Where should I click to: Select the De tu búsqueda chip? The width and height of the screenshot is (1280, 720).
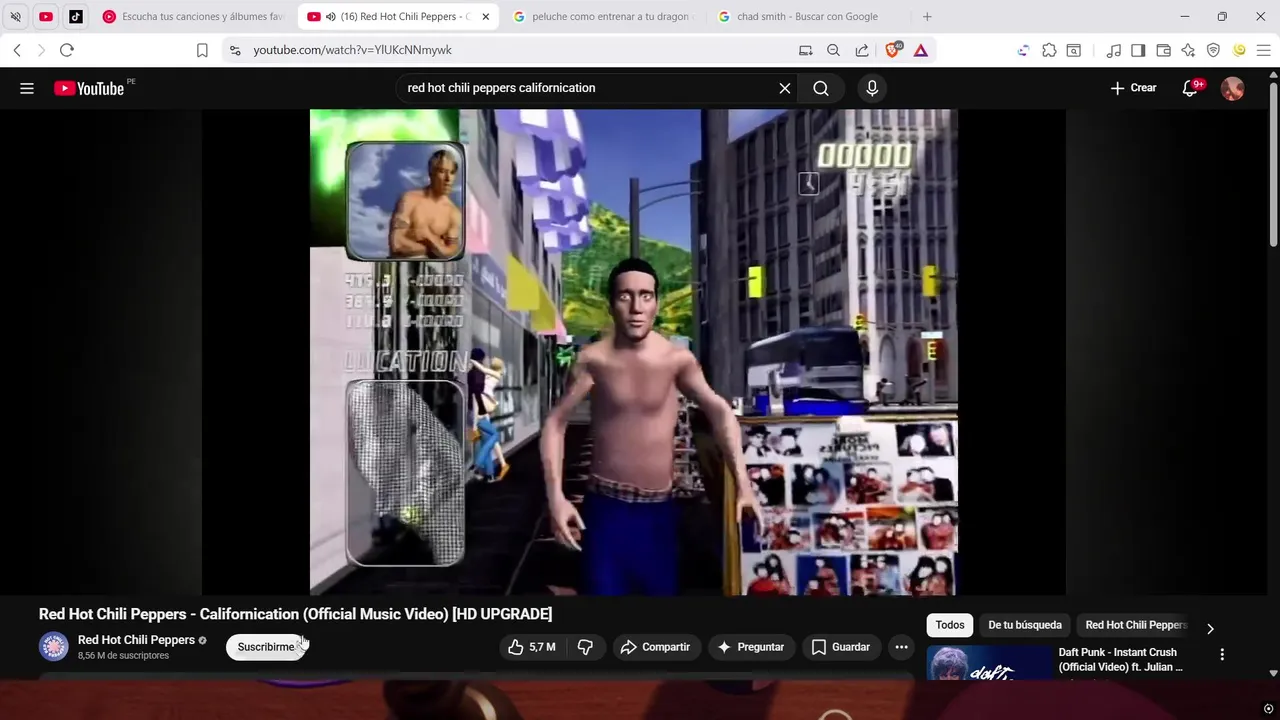(1025, 625)
